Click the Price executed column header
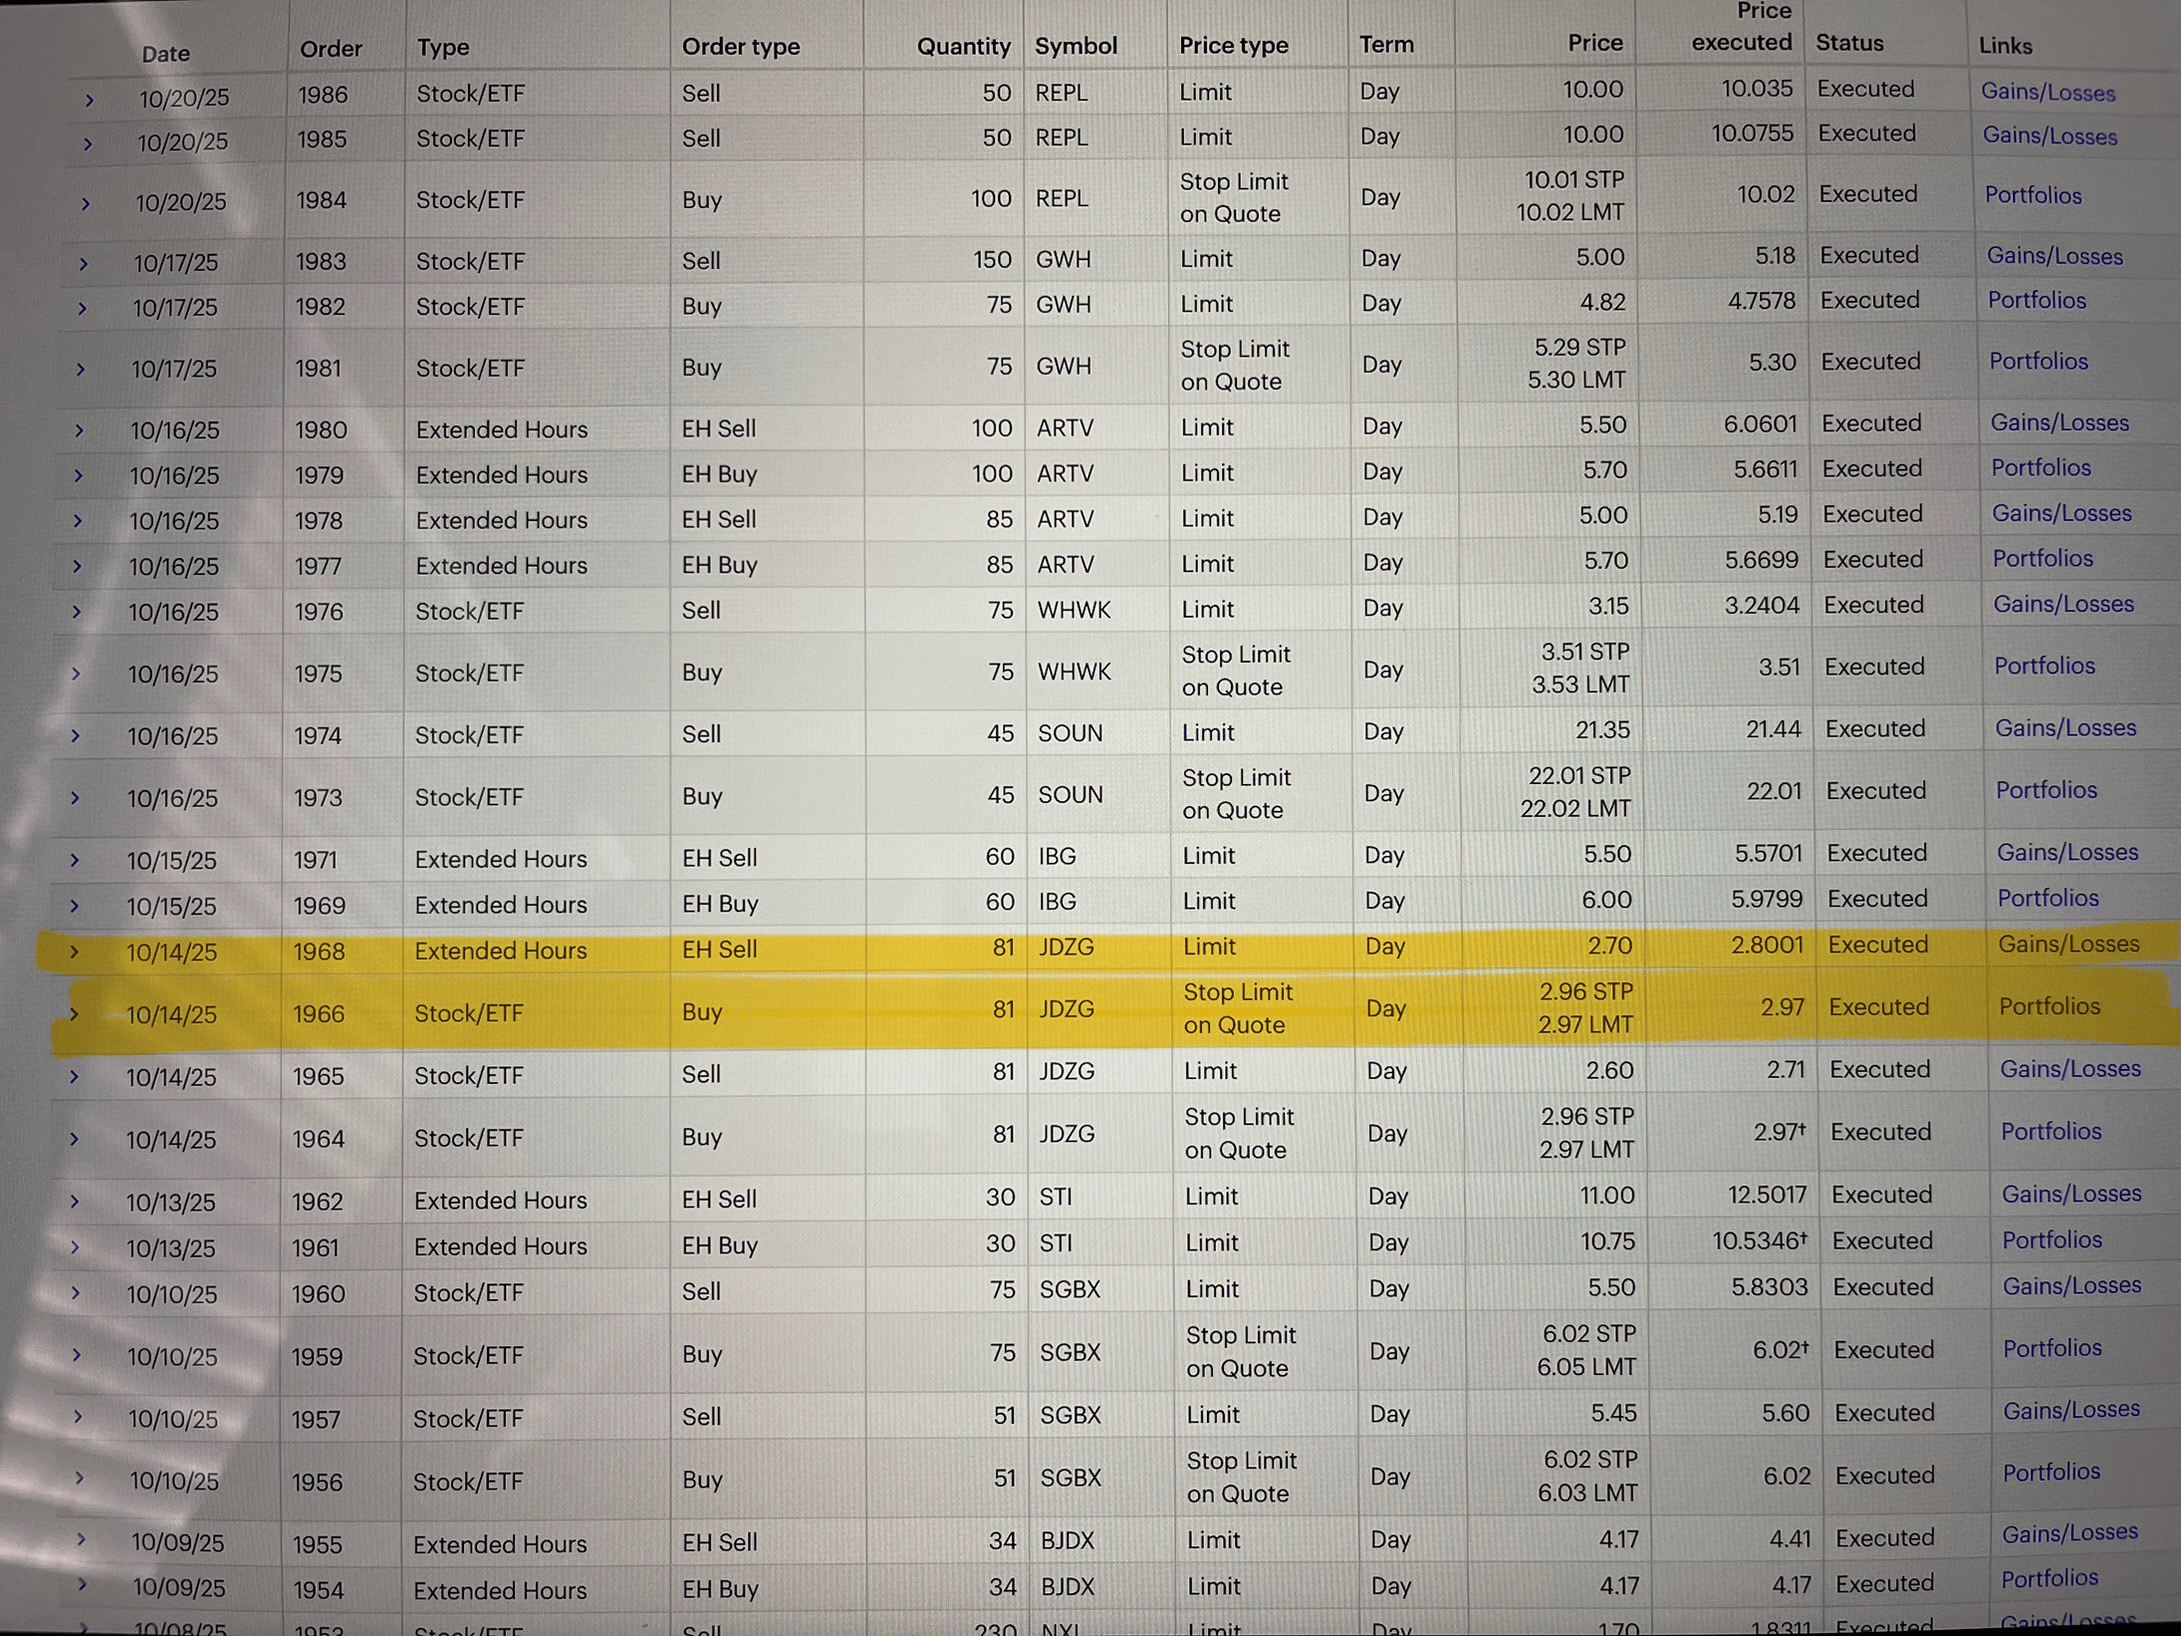Screen dimensions: 2181x1636 pyautogui.click(x=1741, y=28)
